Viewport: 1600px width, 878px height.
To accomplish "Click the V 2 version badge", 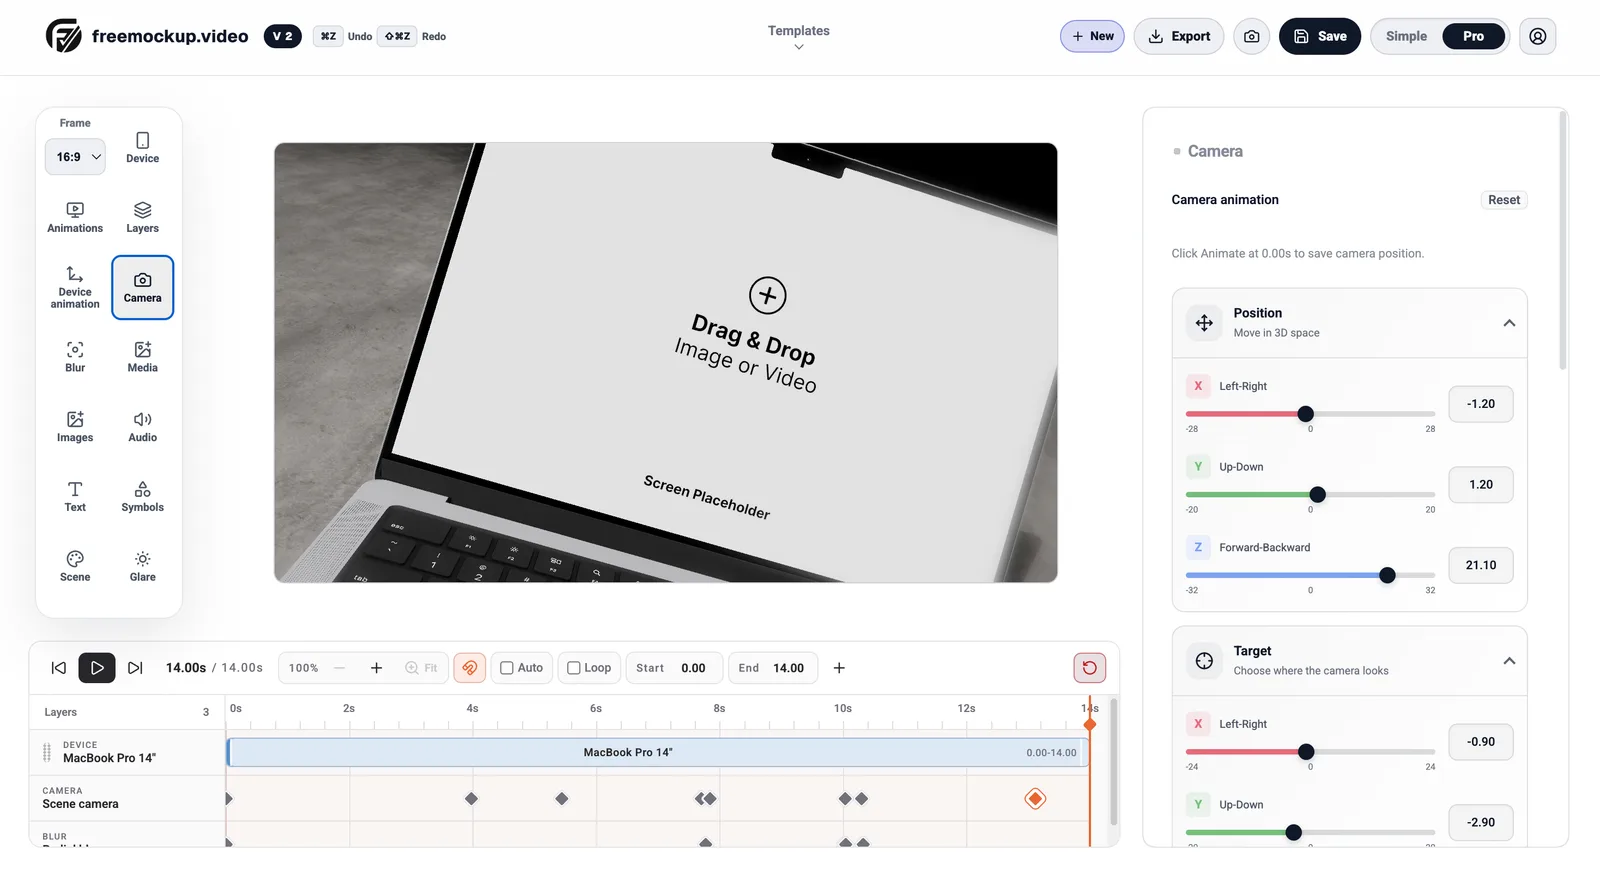I will (282, 36).
